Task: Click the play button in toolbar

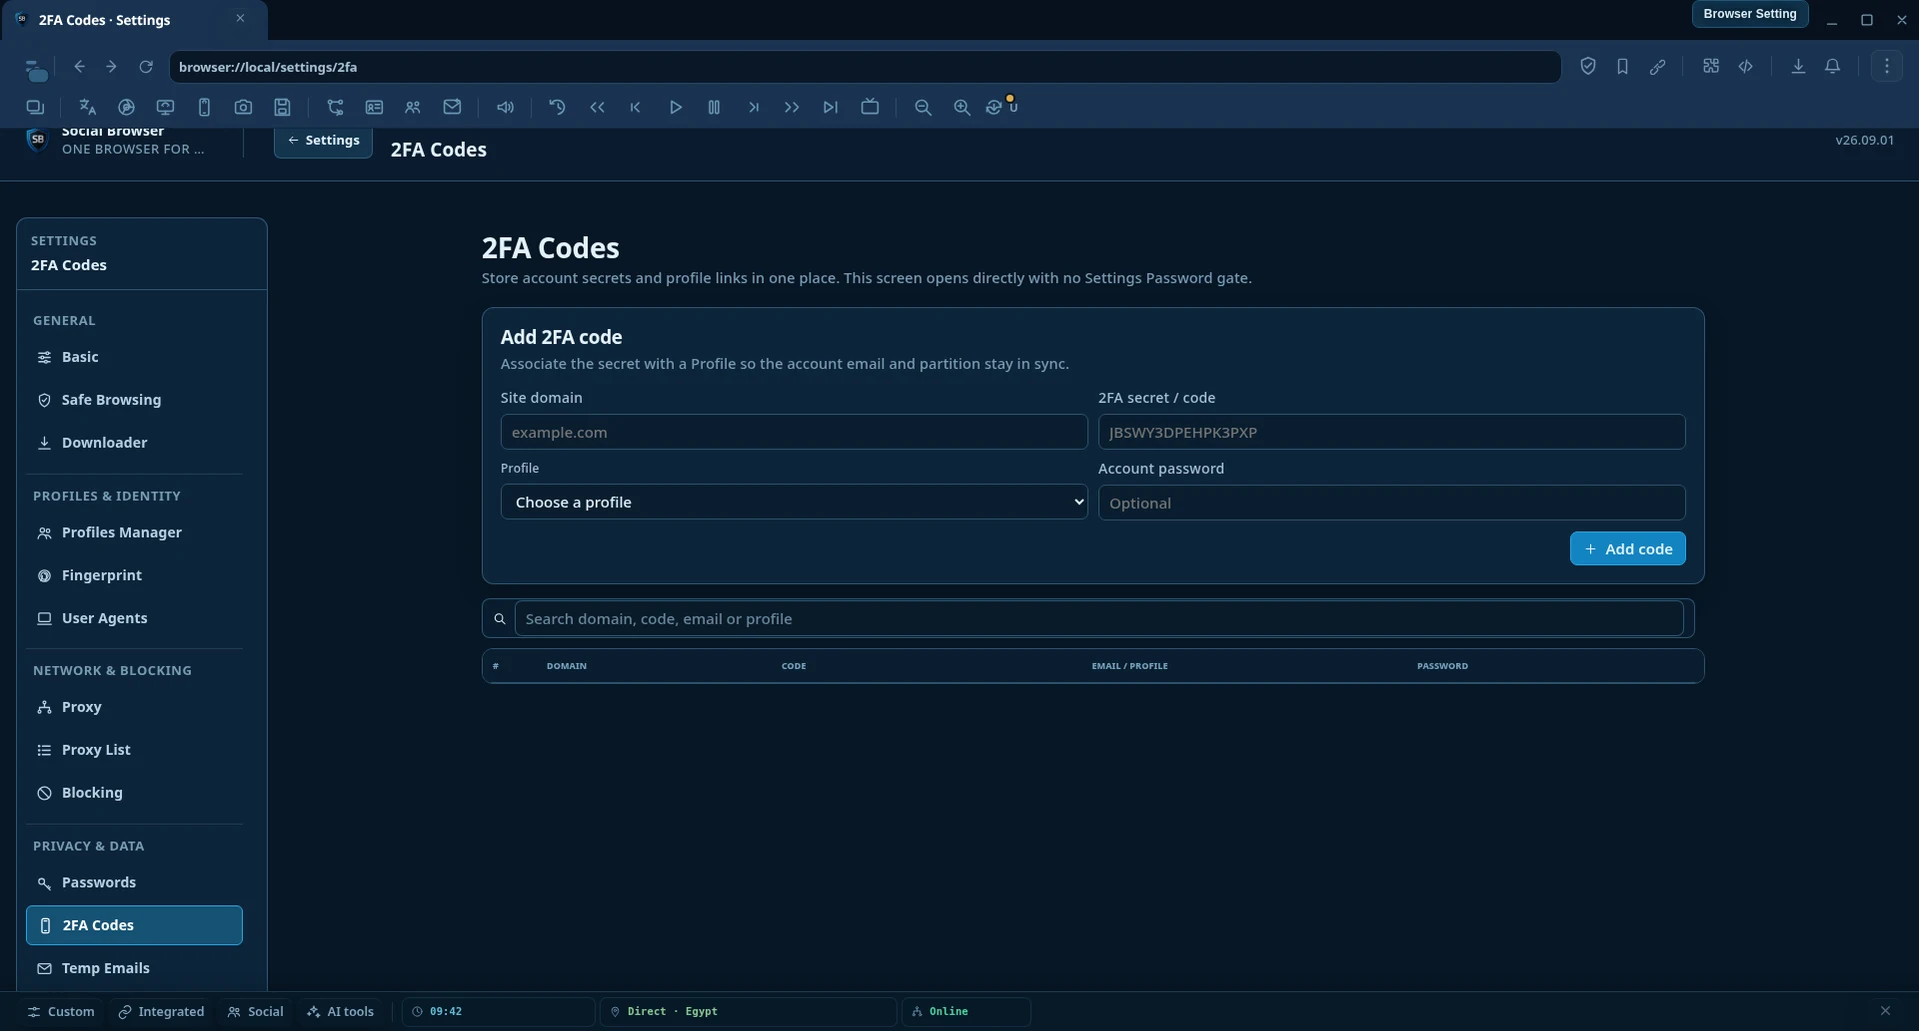Action: point(675,107)
